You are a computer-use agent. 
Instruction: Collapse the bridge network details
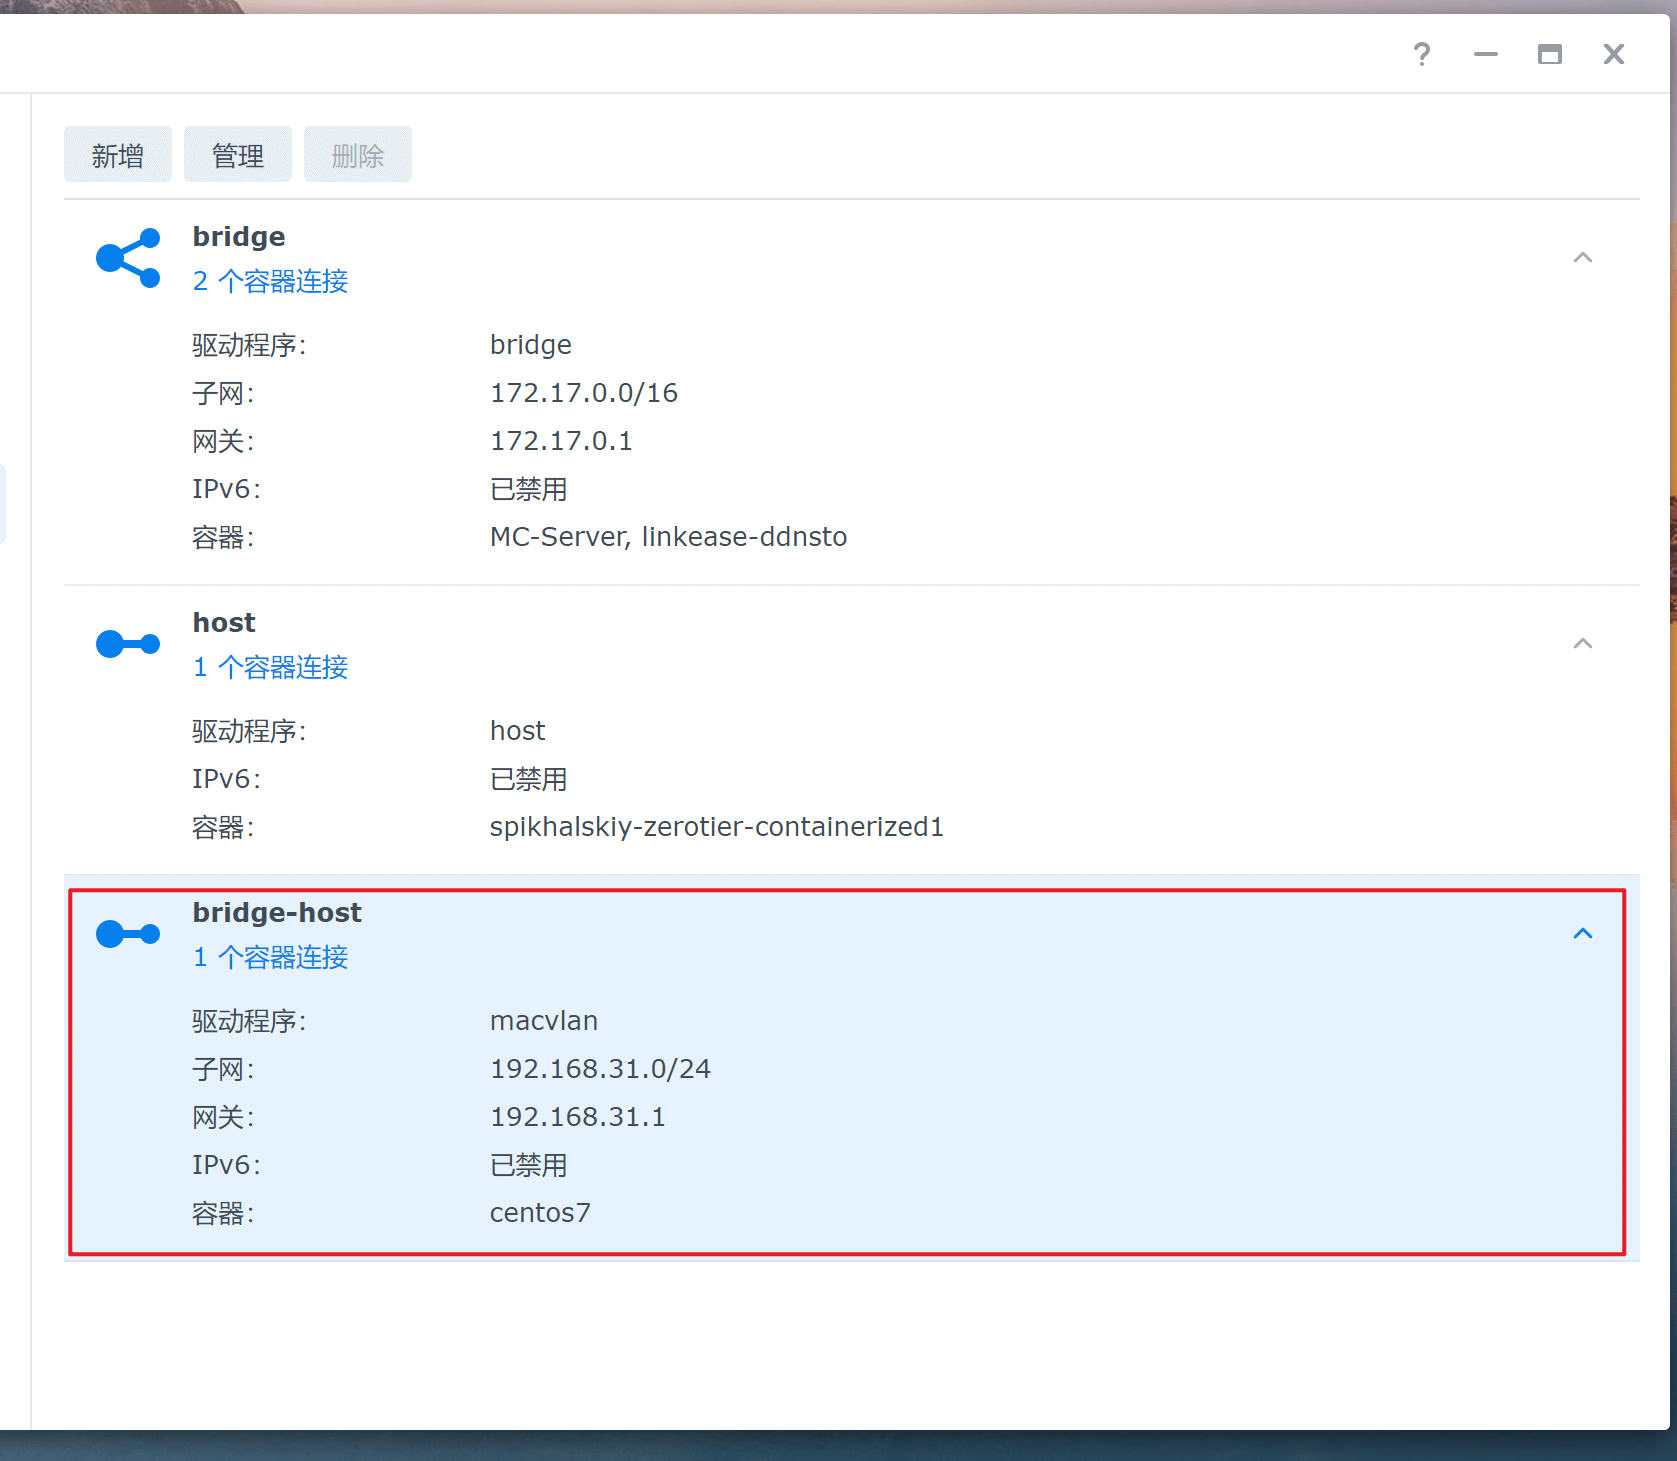[1582, 258]
